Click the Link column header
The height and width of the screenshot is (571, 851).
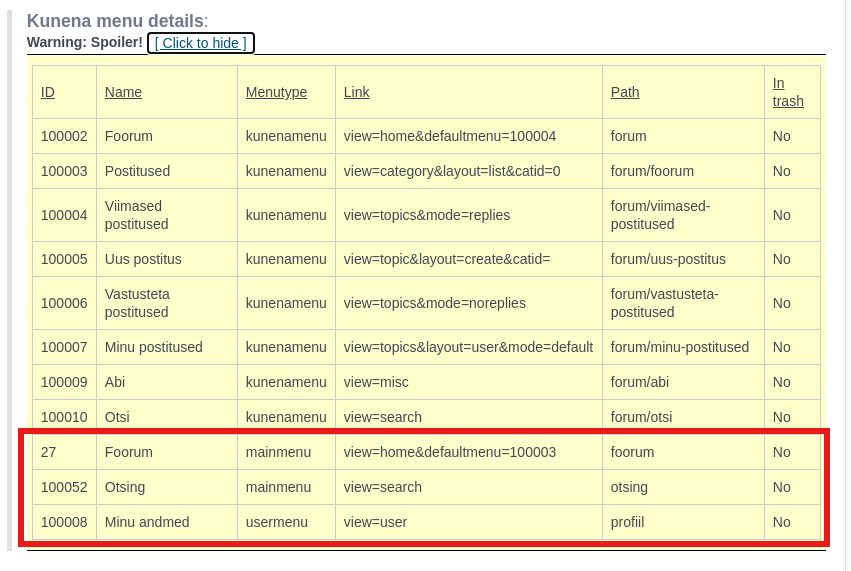pyautogui.click(x=356, y=92)
